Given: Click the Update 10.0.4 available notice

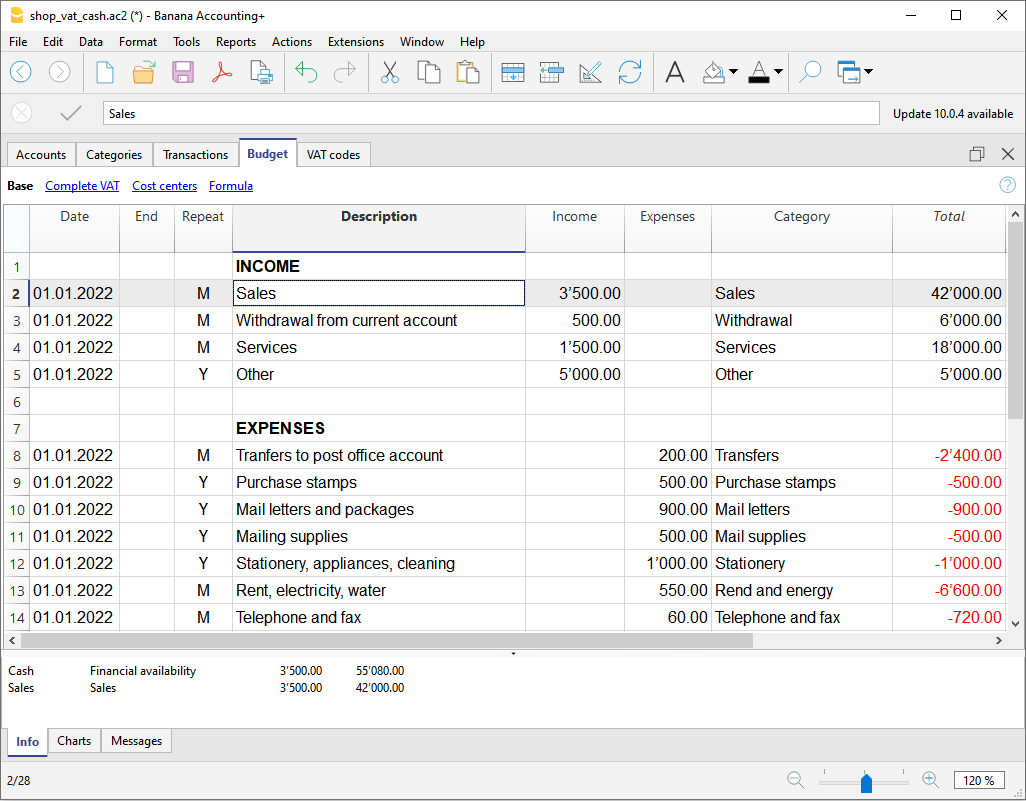Looking at the screenshot, I should pyautogui.click(x=952, y=113).
